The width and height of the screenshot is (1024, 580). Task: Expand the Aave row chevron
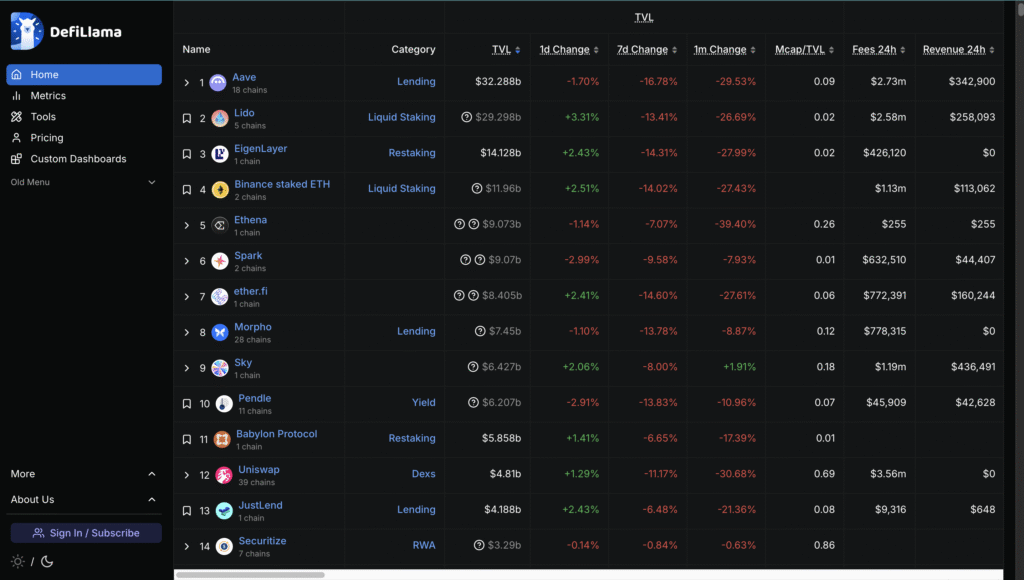click(186, 83)
